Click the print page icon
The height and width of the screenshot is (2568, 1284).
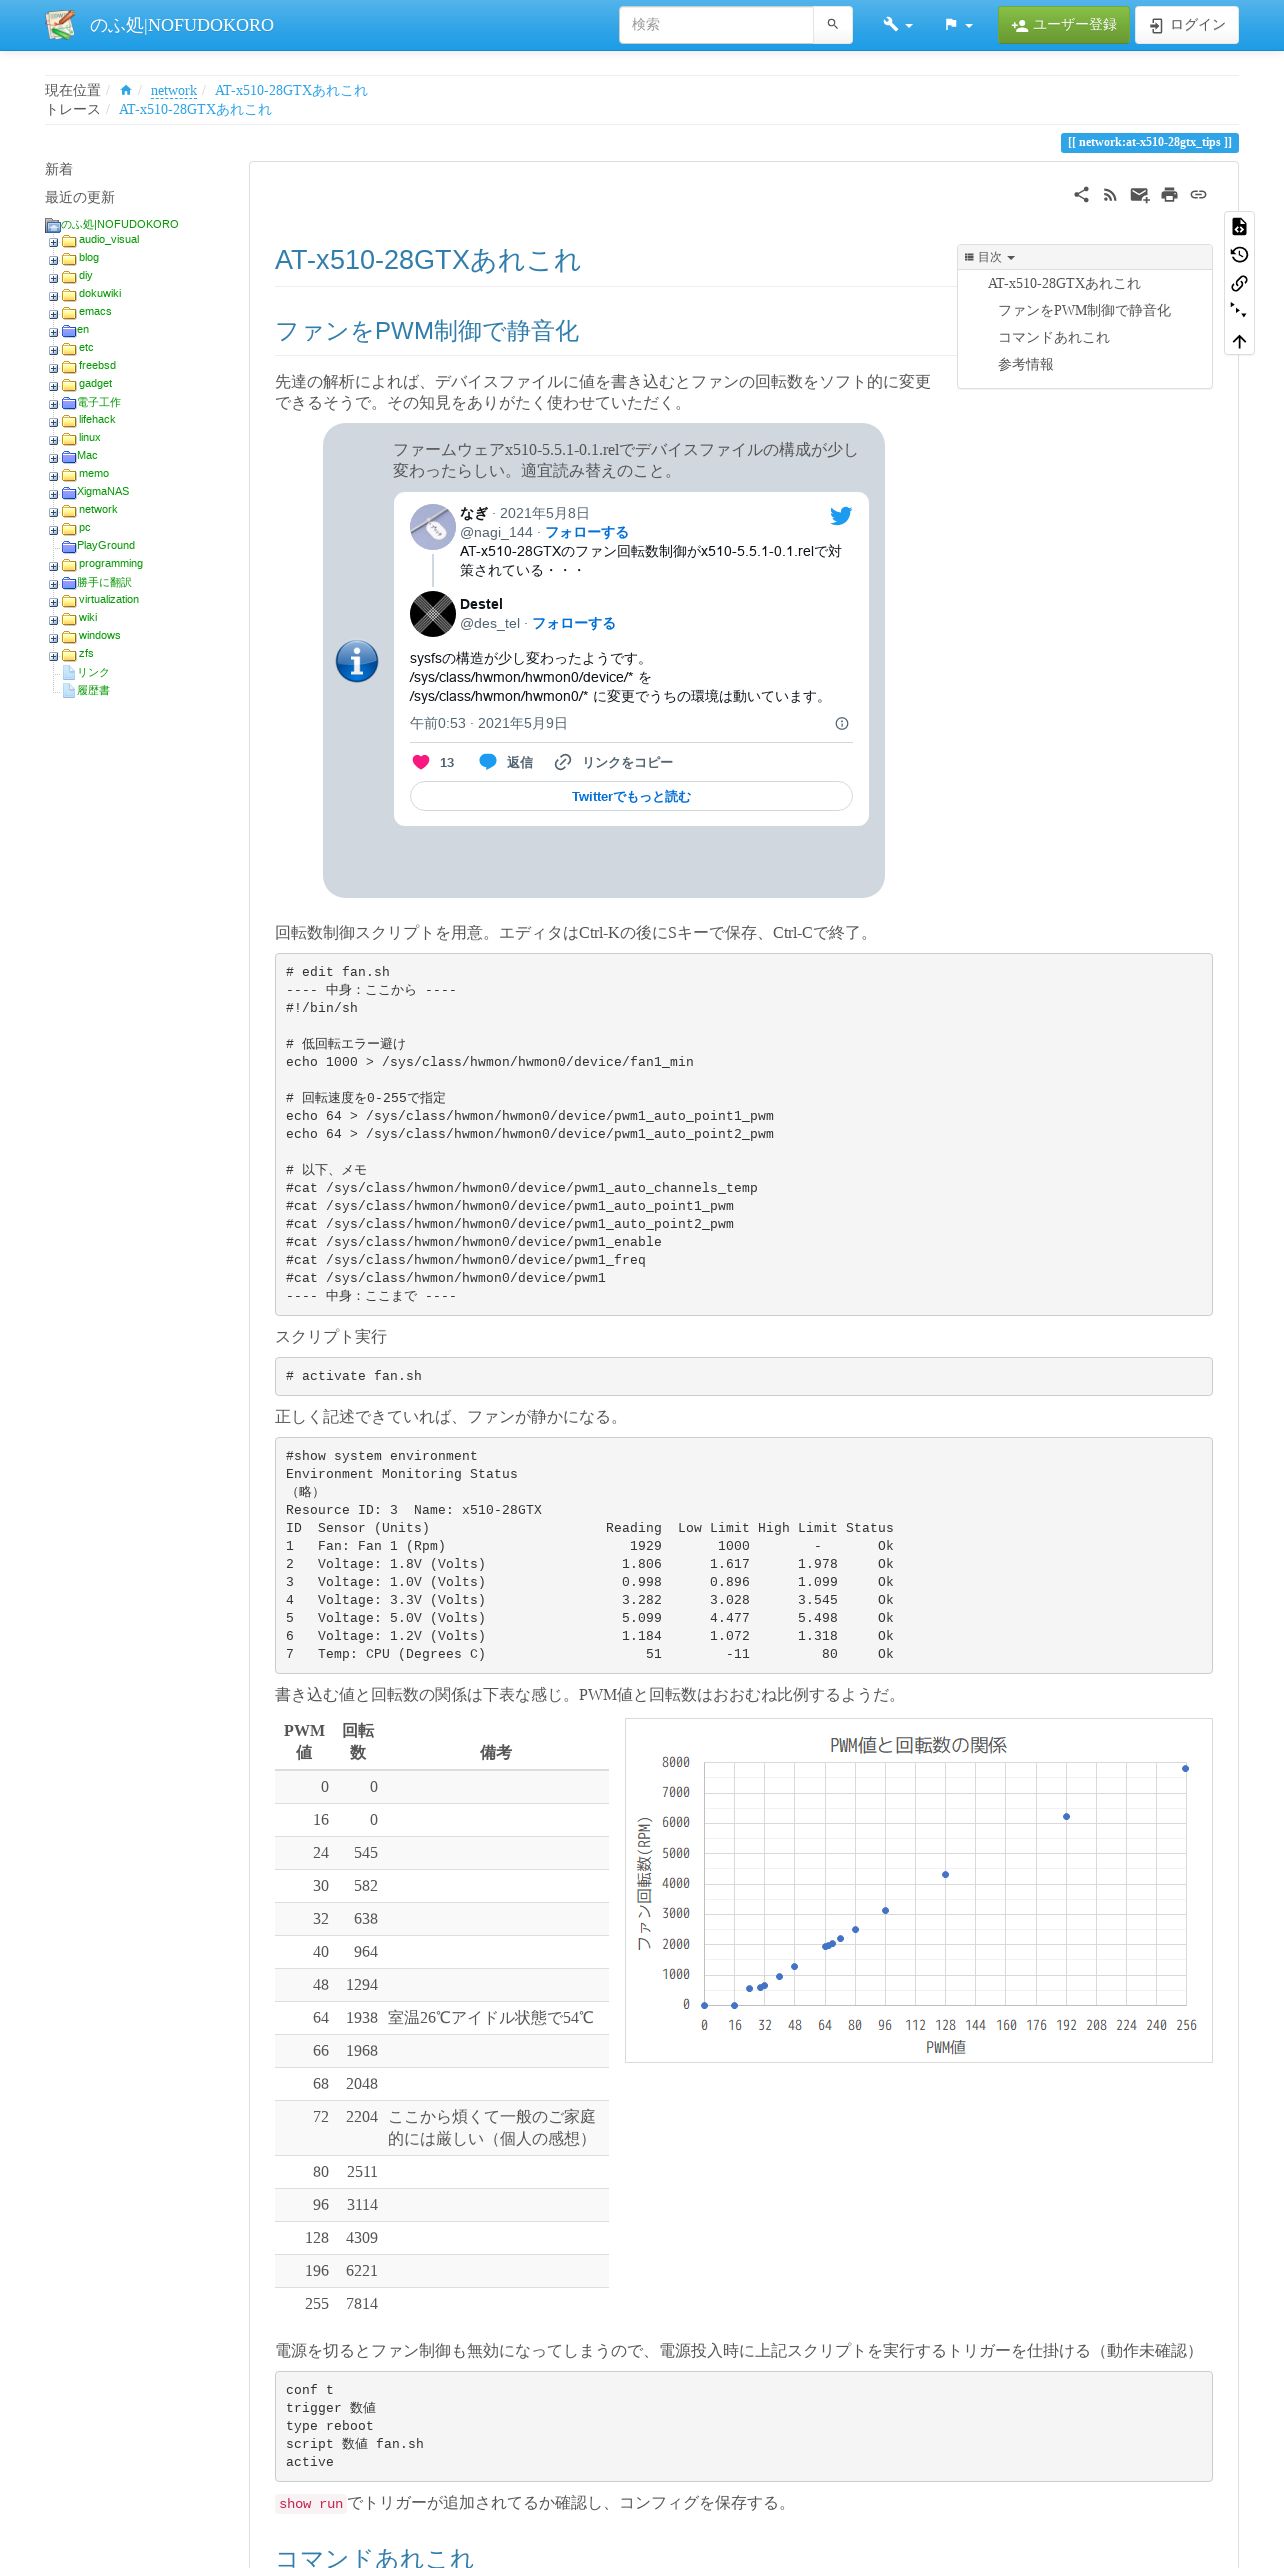pyautogui.click(x=1169, y=195)
